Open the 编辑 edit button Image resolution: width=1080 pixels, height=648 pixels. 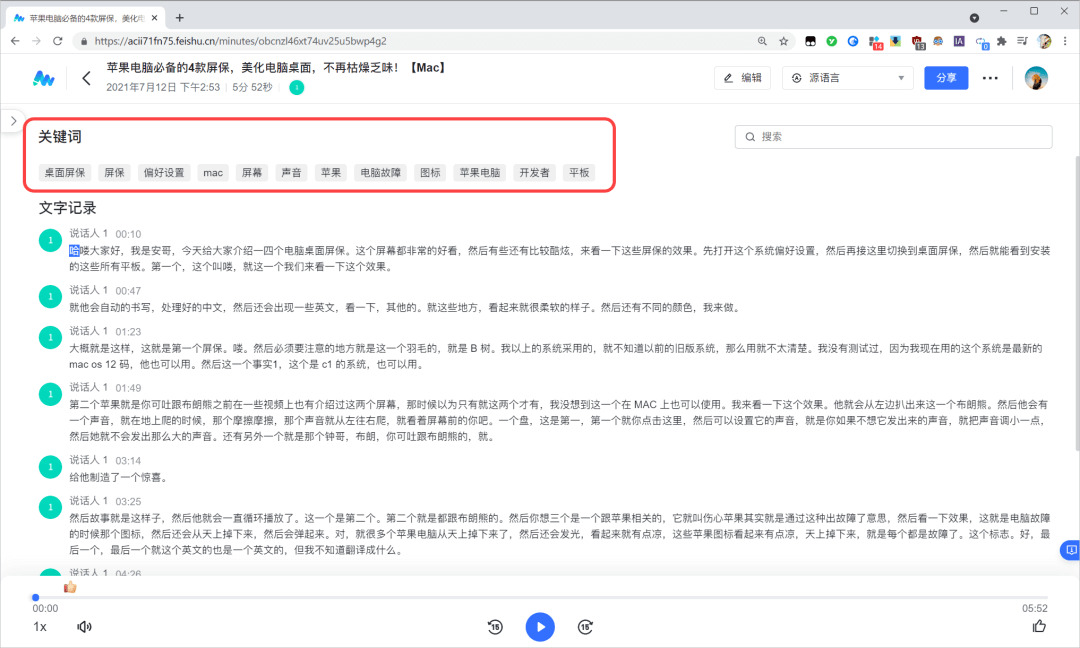[742, 78]
